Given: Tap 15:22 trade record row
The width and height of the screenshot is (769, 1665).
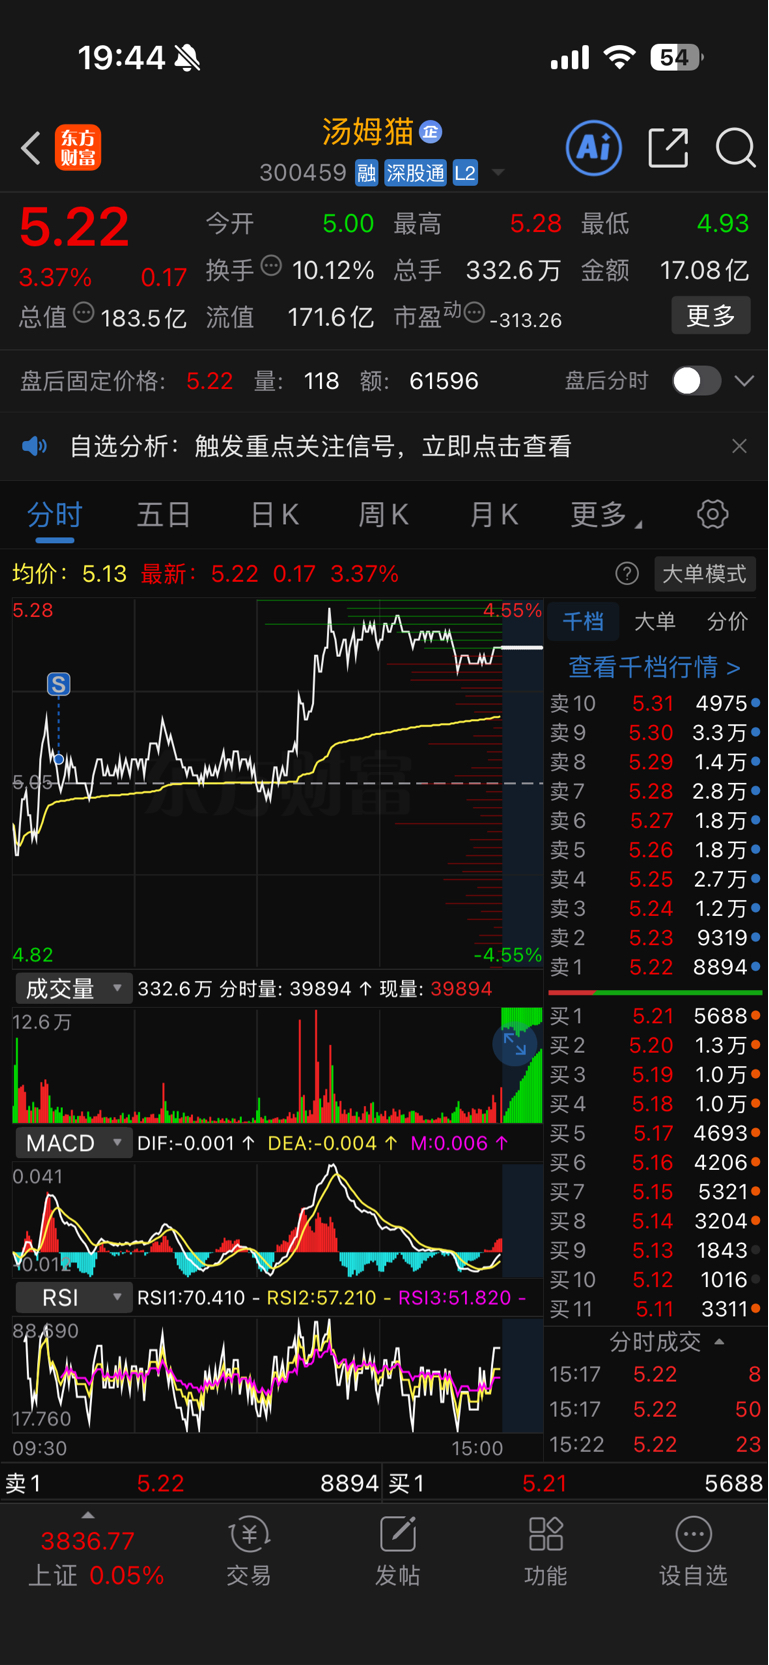Looking at the screenshot, I should (x=655, y=1445).
